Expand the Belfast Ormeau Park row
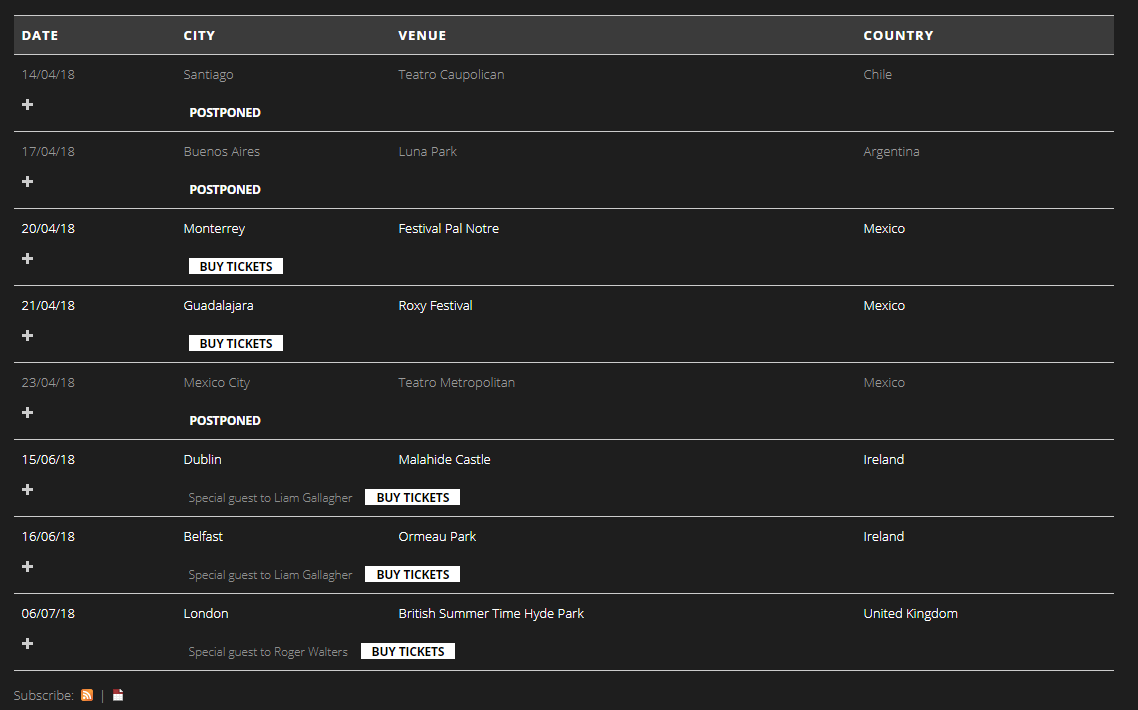The image size is (1138, 710). pyautogui.click(x=28, y=566)
